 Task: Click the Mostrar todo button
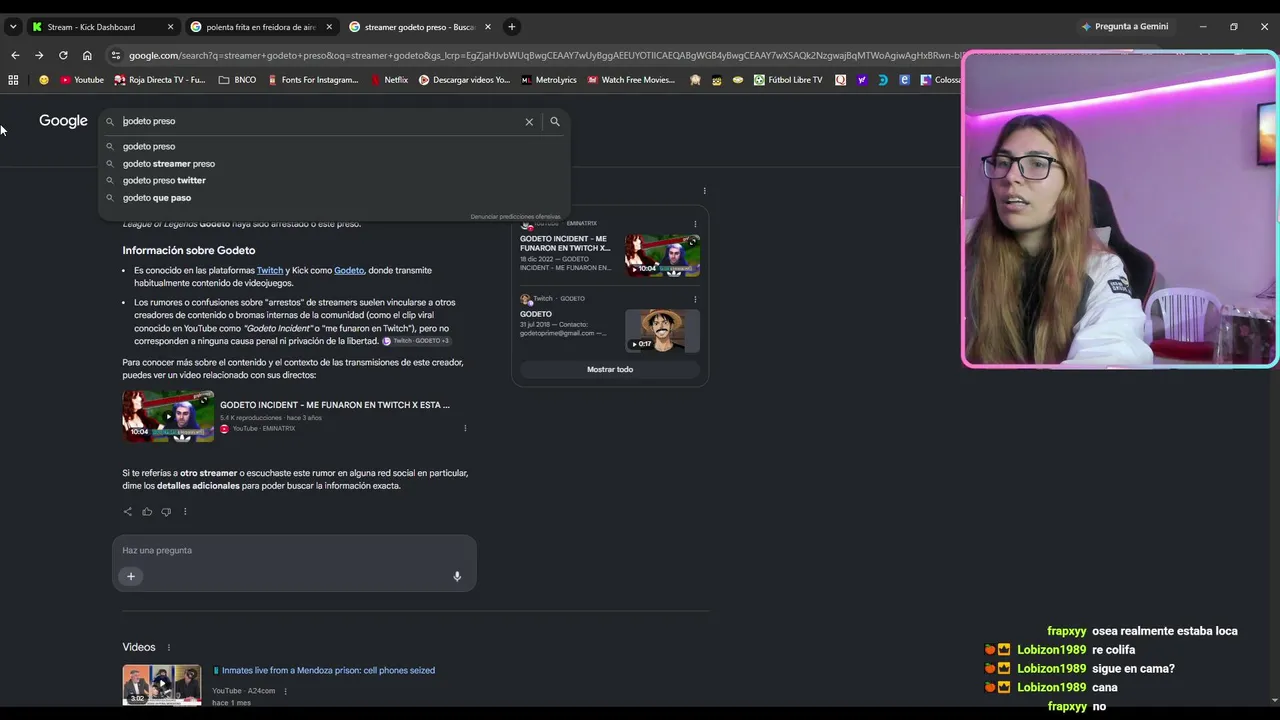coord(610,370)
